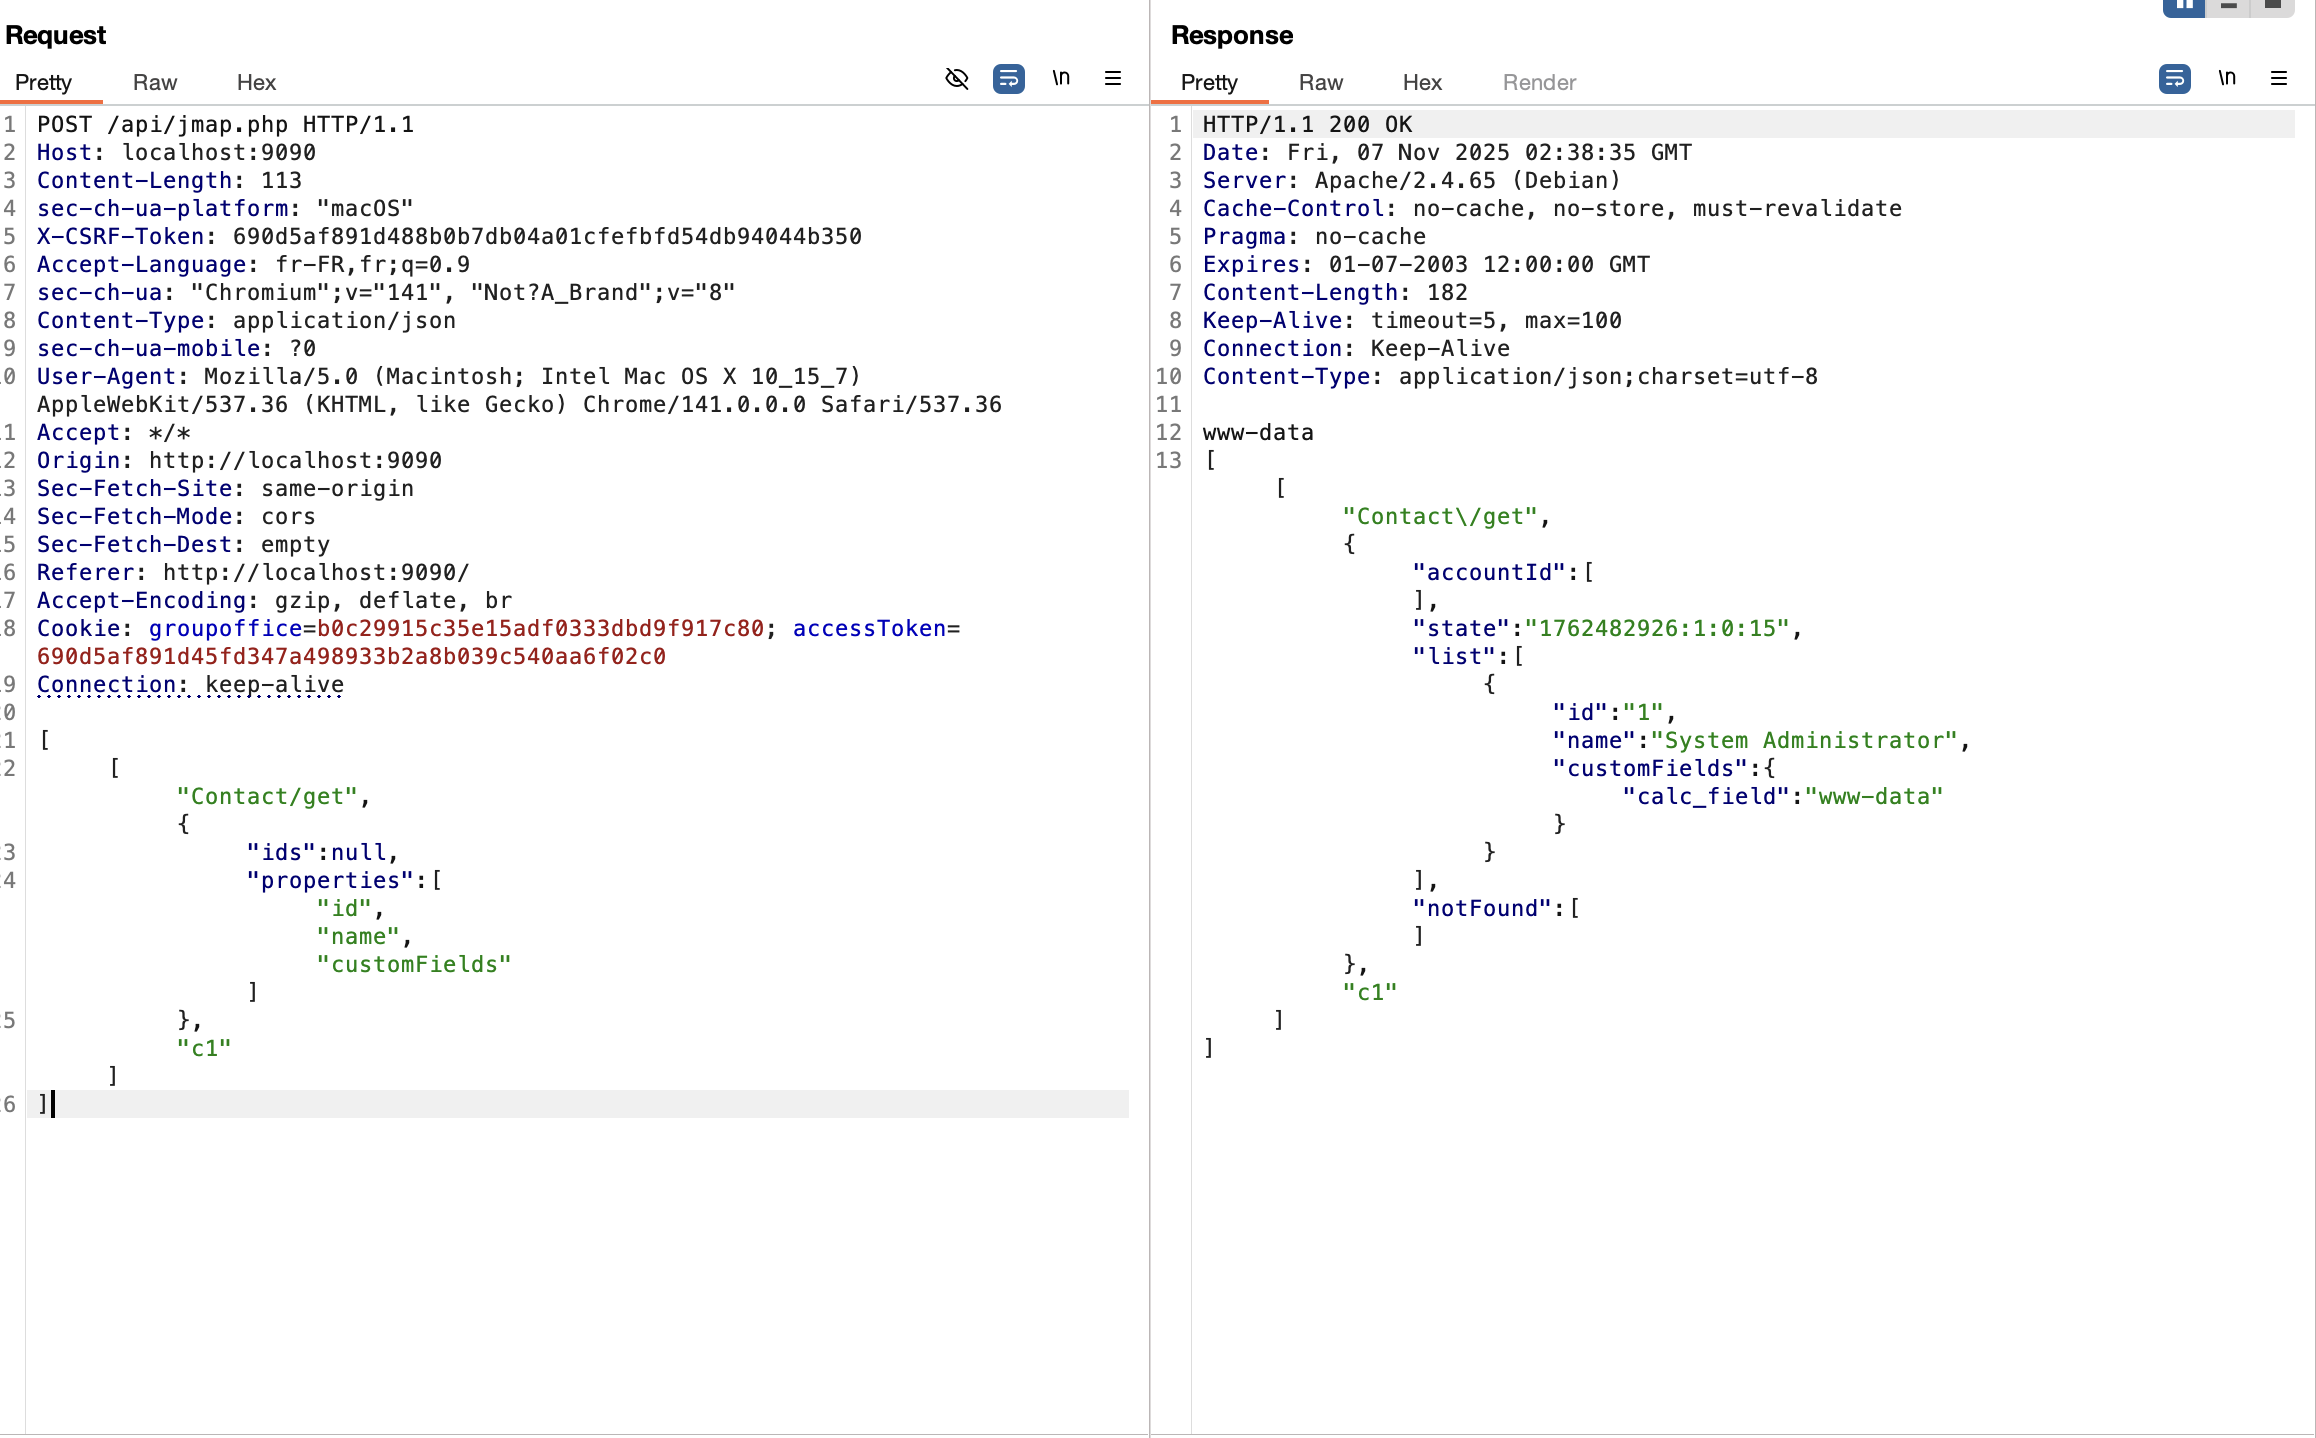The height and width of the screenshot is (1438, 2316).
Task: Open the Request panel hamburger options menu
Action: click(x=1113, y=78)
